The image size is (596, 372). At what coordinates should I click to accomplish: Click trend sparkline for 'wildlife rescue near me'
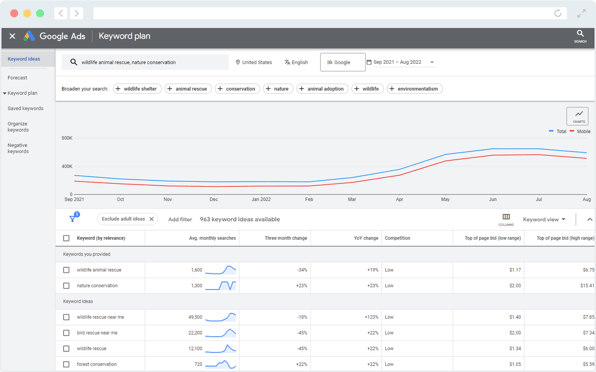220,317
